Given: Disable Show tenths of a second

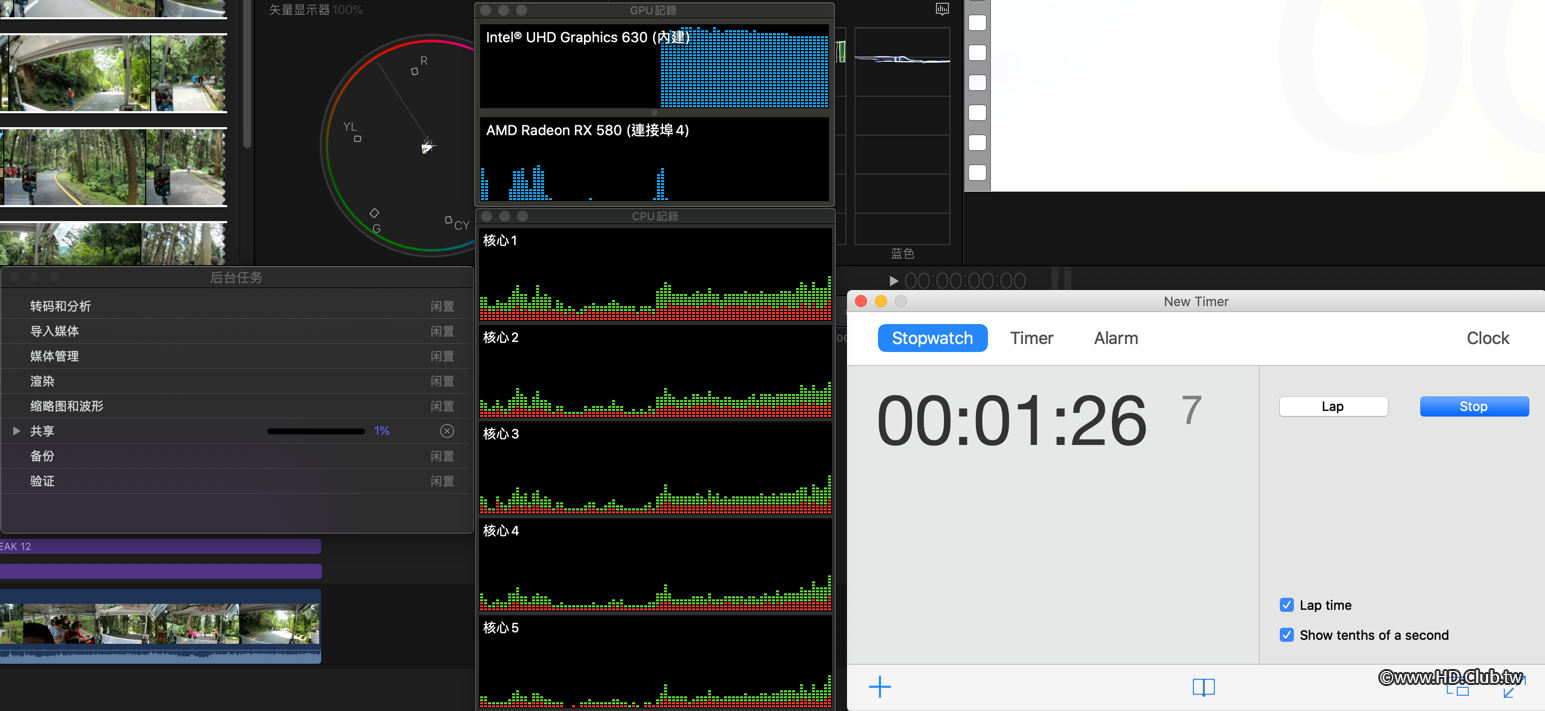Looking at the screenshot, I should coord(1287,635).
